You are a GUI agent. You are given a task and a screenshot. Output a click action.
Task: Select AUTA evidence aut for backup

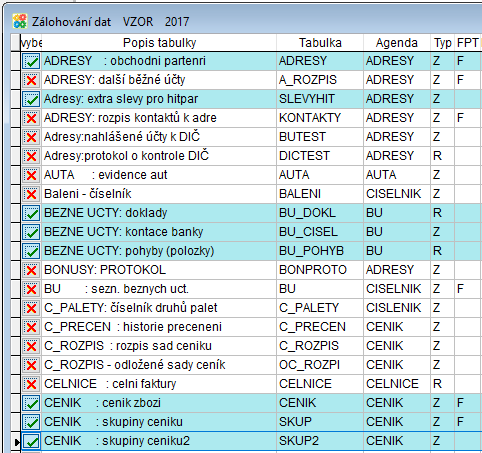(x=31, y=175)
